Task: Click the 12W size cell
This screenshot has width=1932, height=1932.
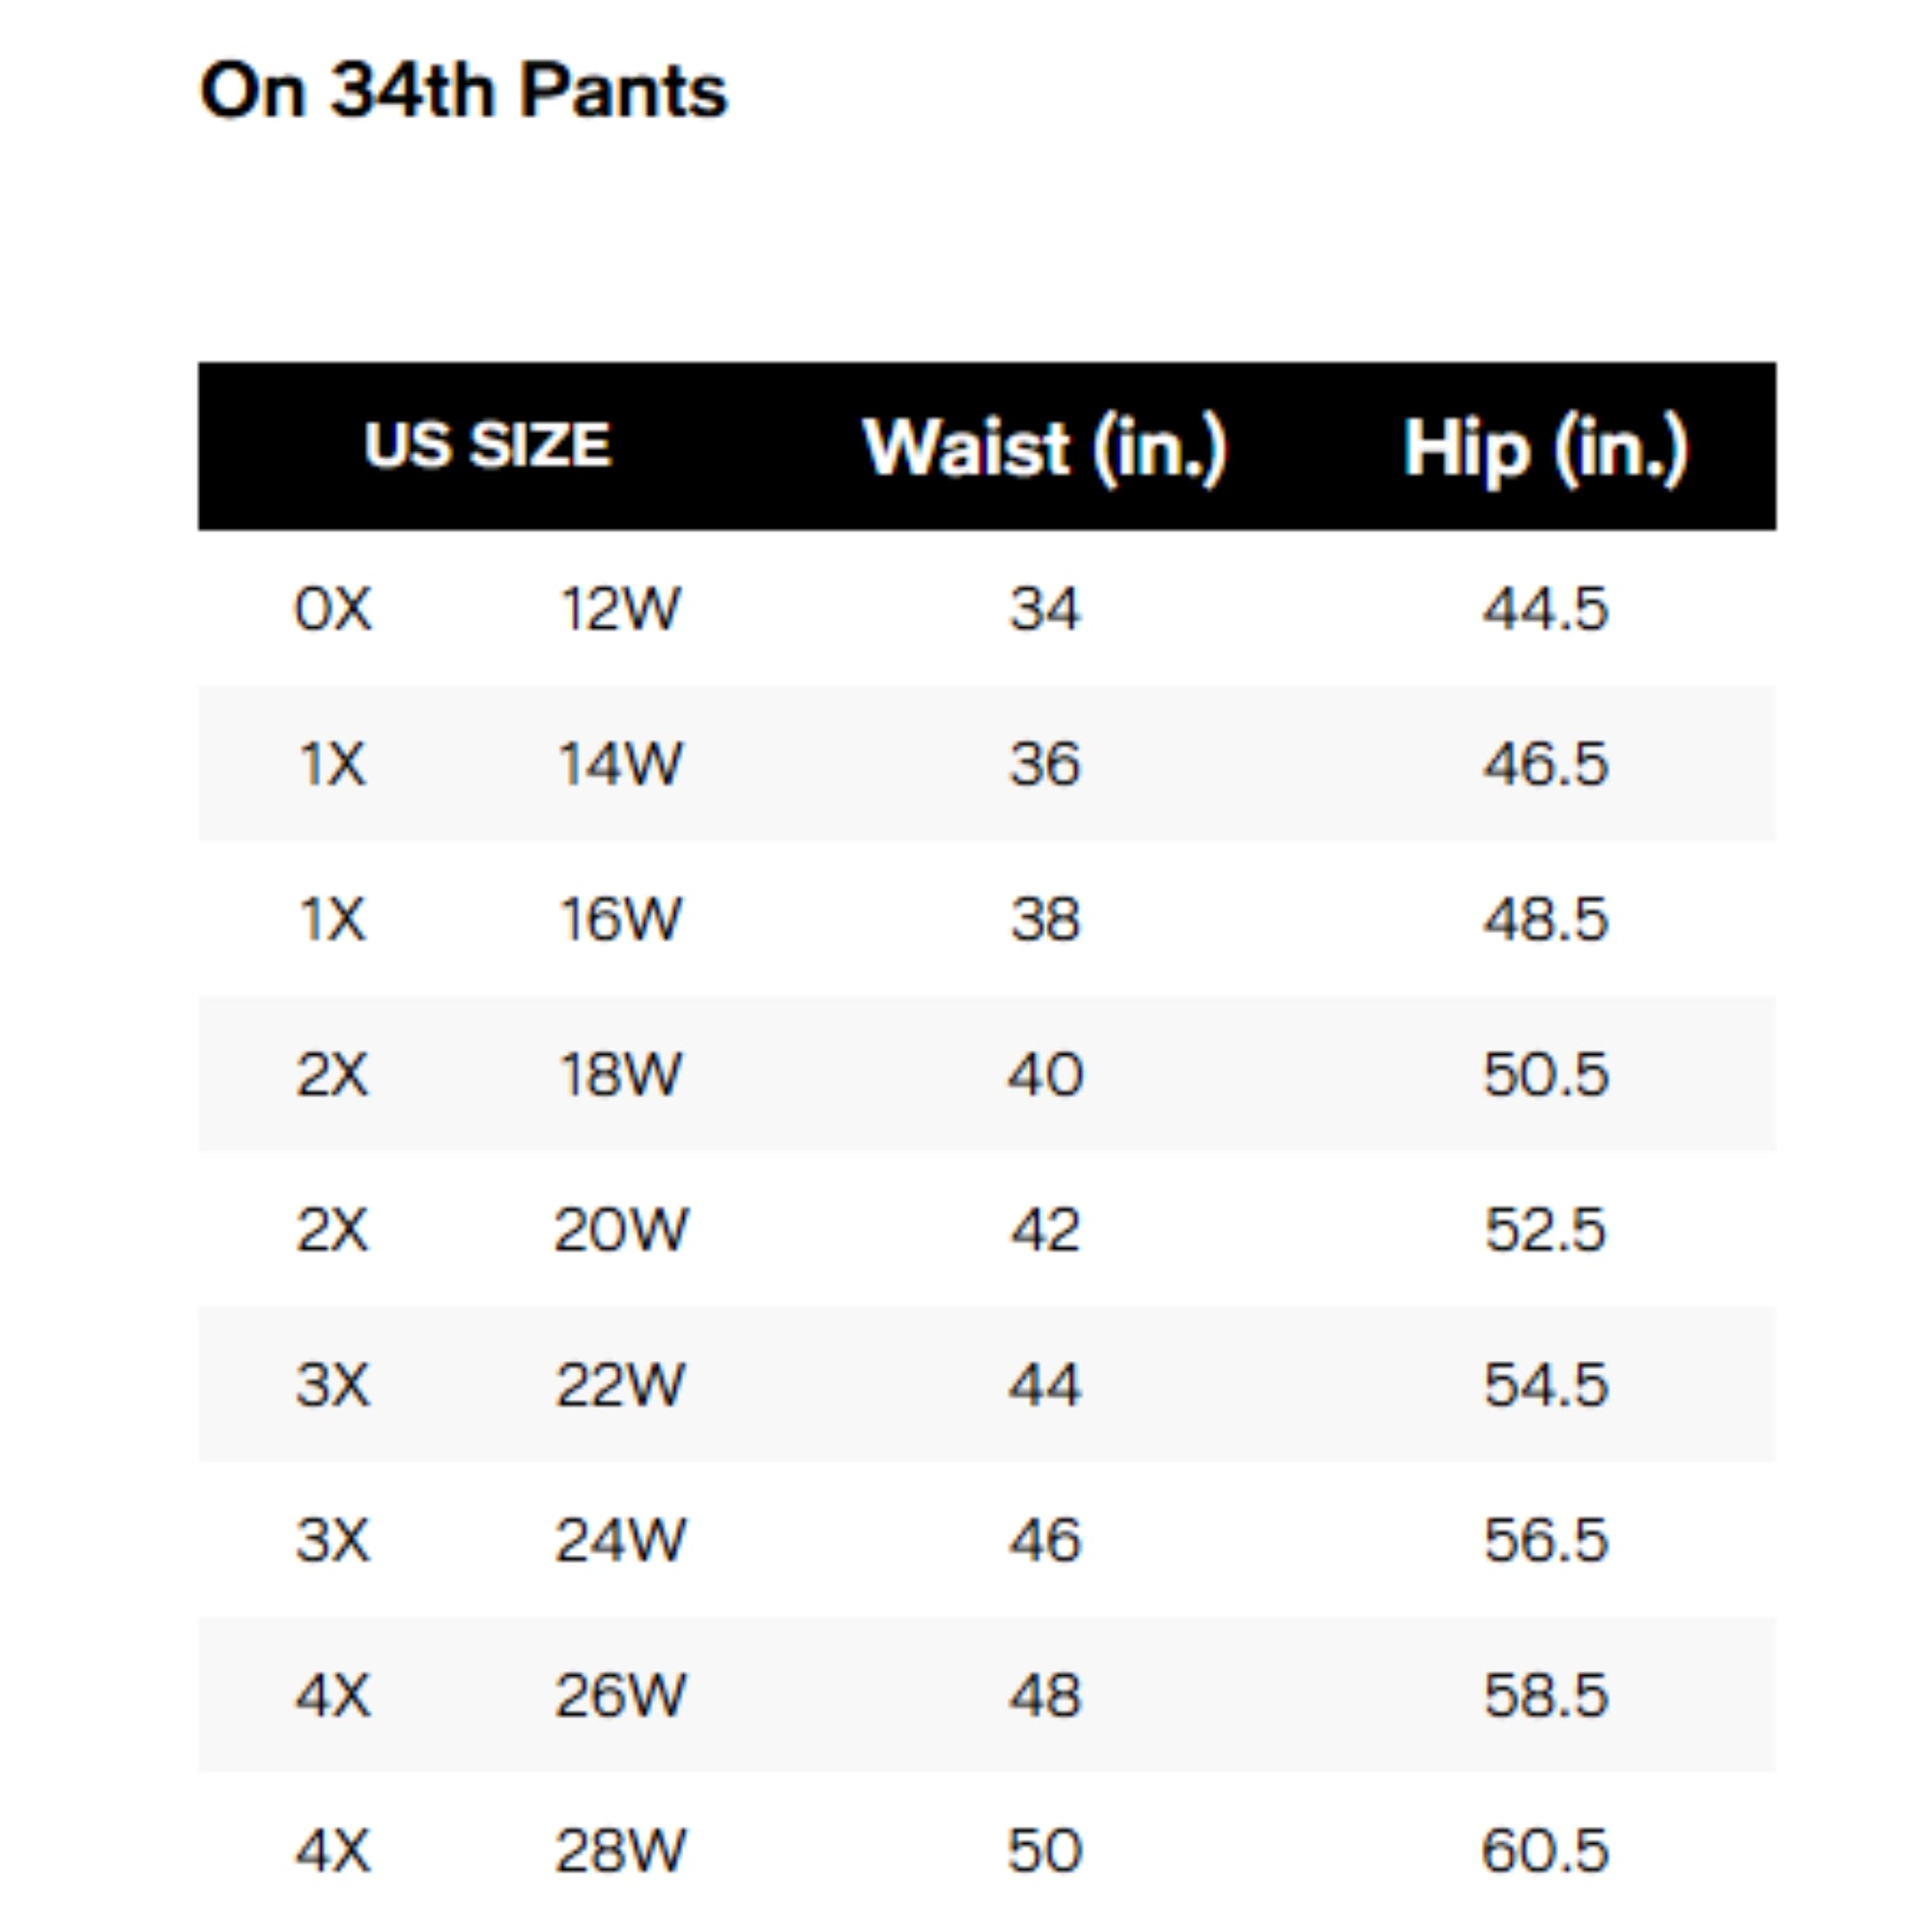Action: coord(620,608)
